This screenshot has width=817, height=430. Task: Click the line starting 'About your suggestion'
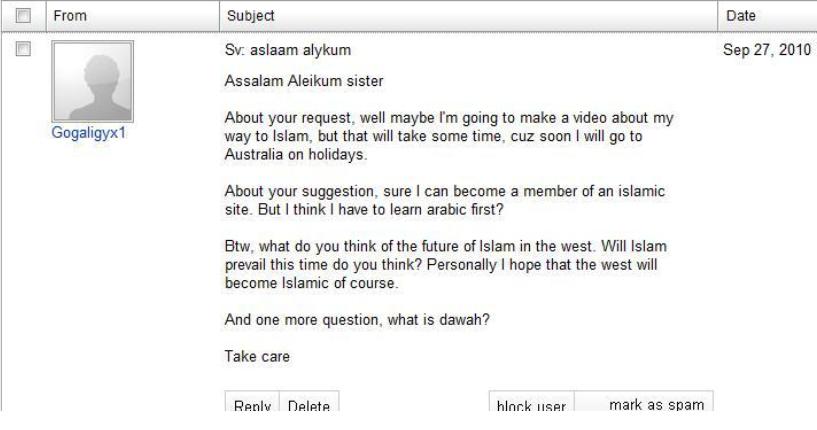click(447, 190)
